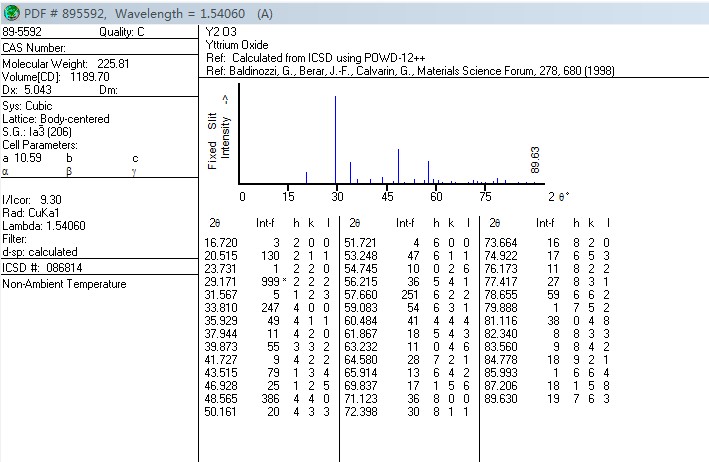This screenshot has height=462, width=709.
Task: Click the 2θ value 43.515
Action: (221, 373)
